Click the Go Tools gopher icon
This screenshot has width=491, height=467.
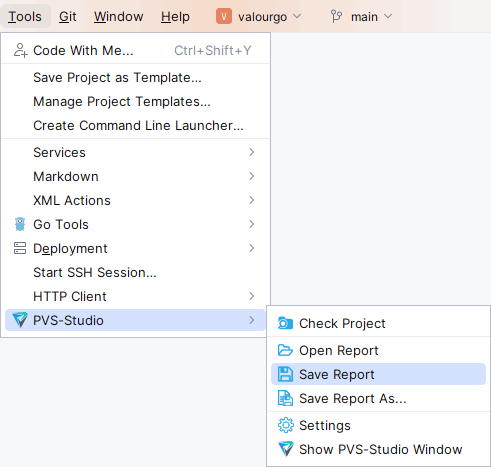[x=20, y=224]
